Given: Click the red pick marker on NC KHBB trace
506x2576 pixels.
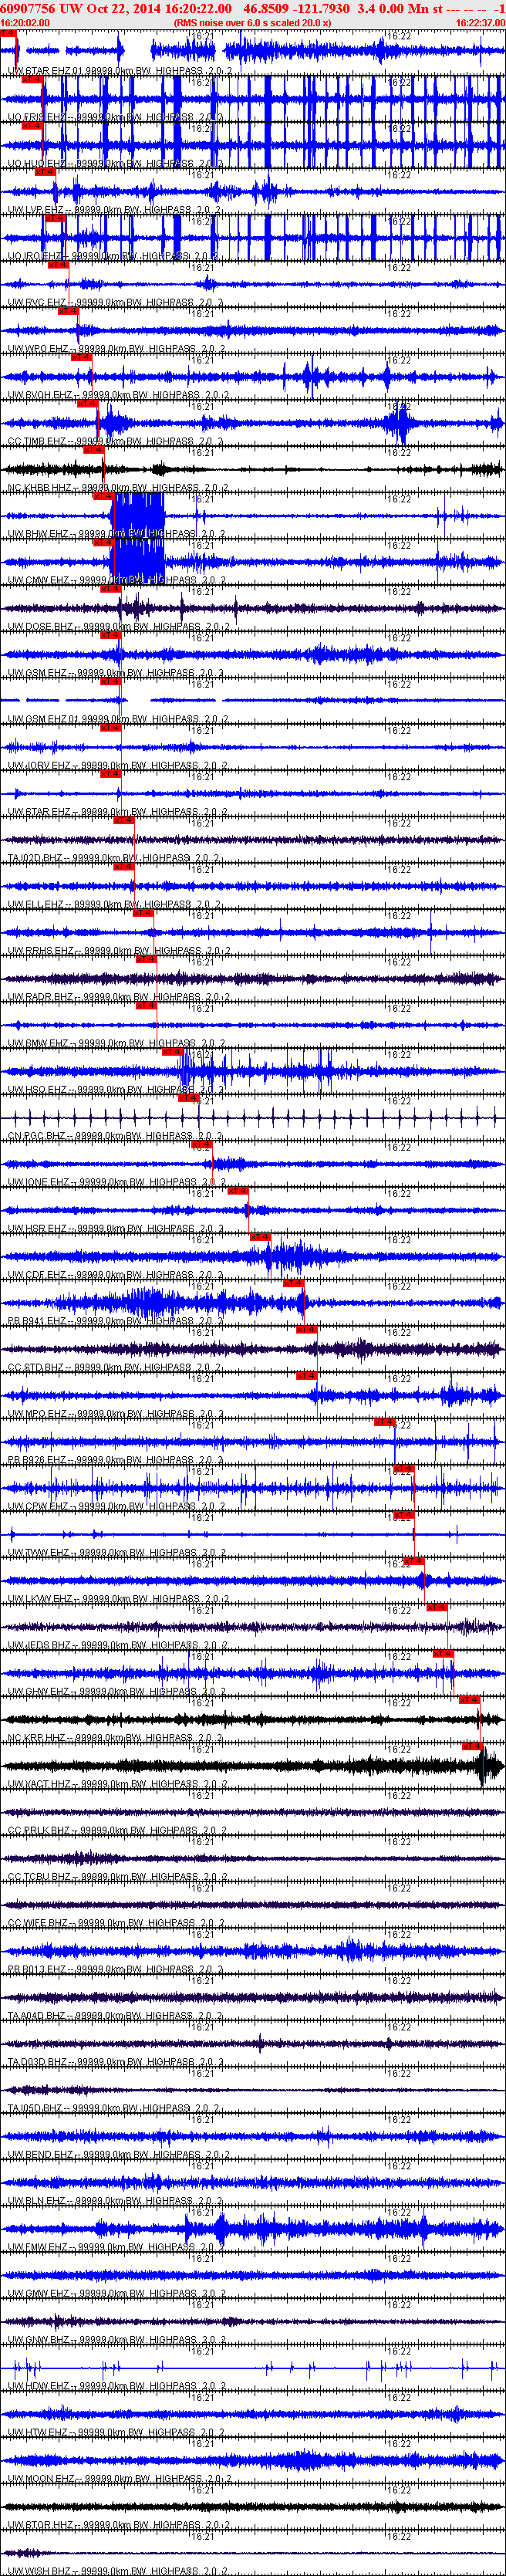Looking at the screenshot, I should [94, 449].
